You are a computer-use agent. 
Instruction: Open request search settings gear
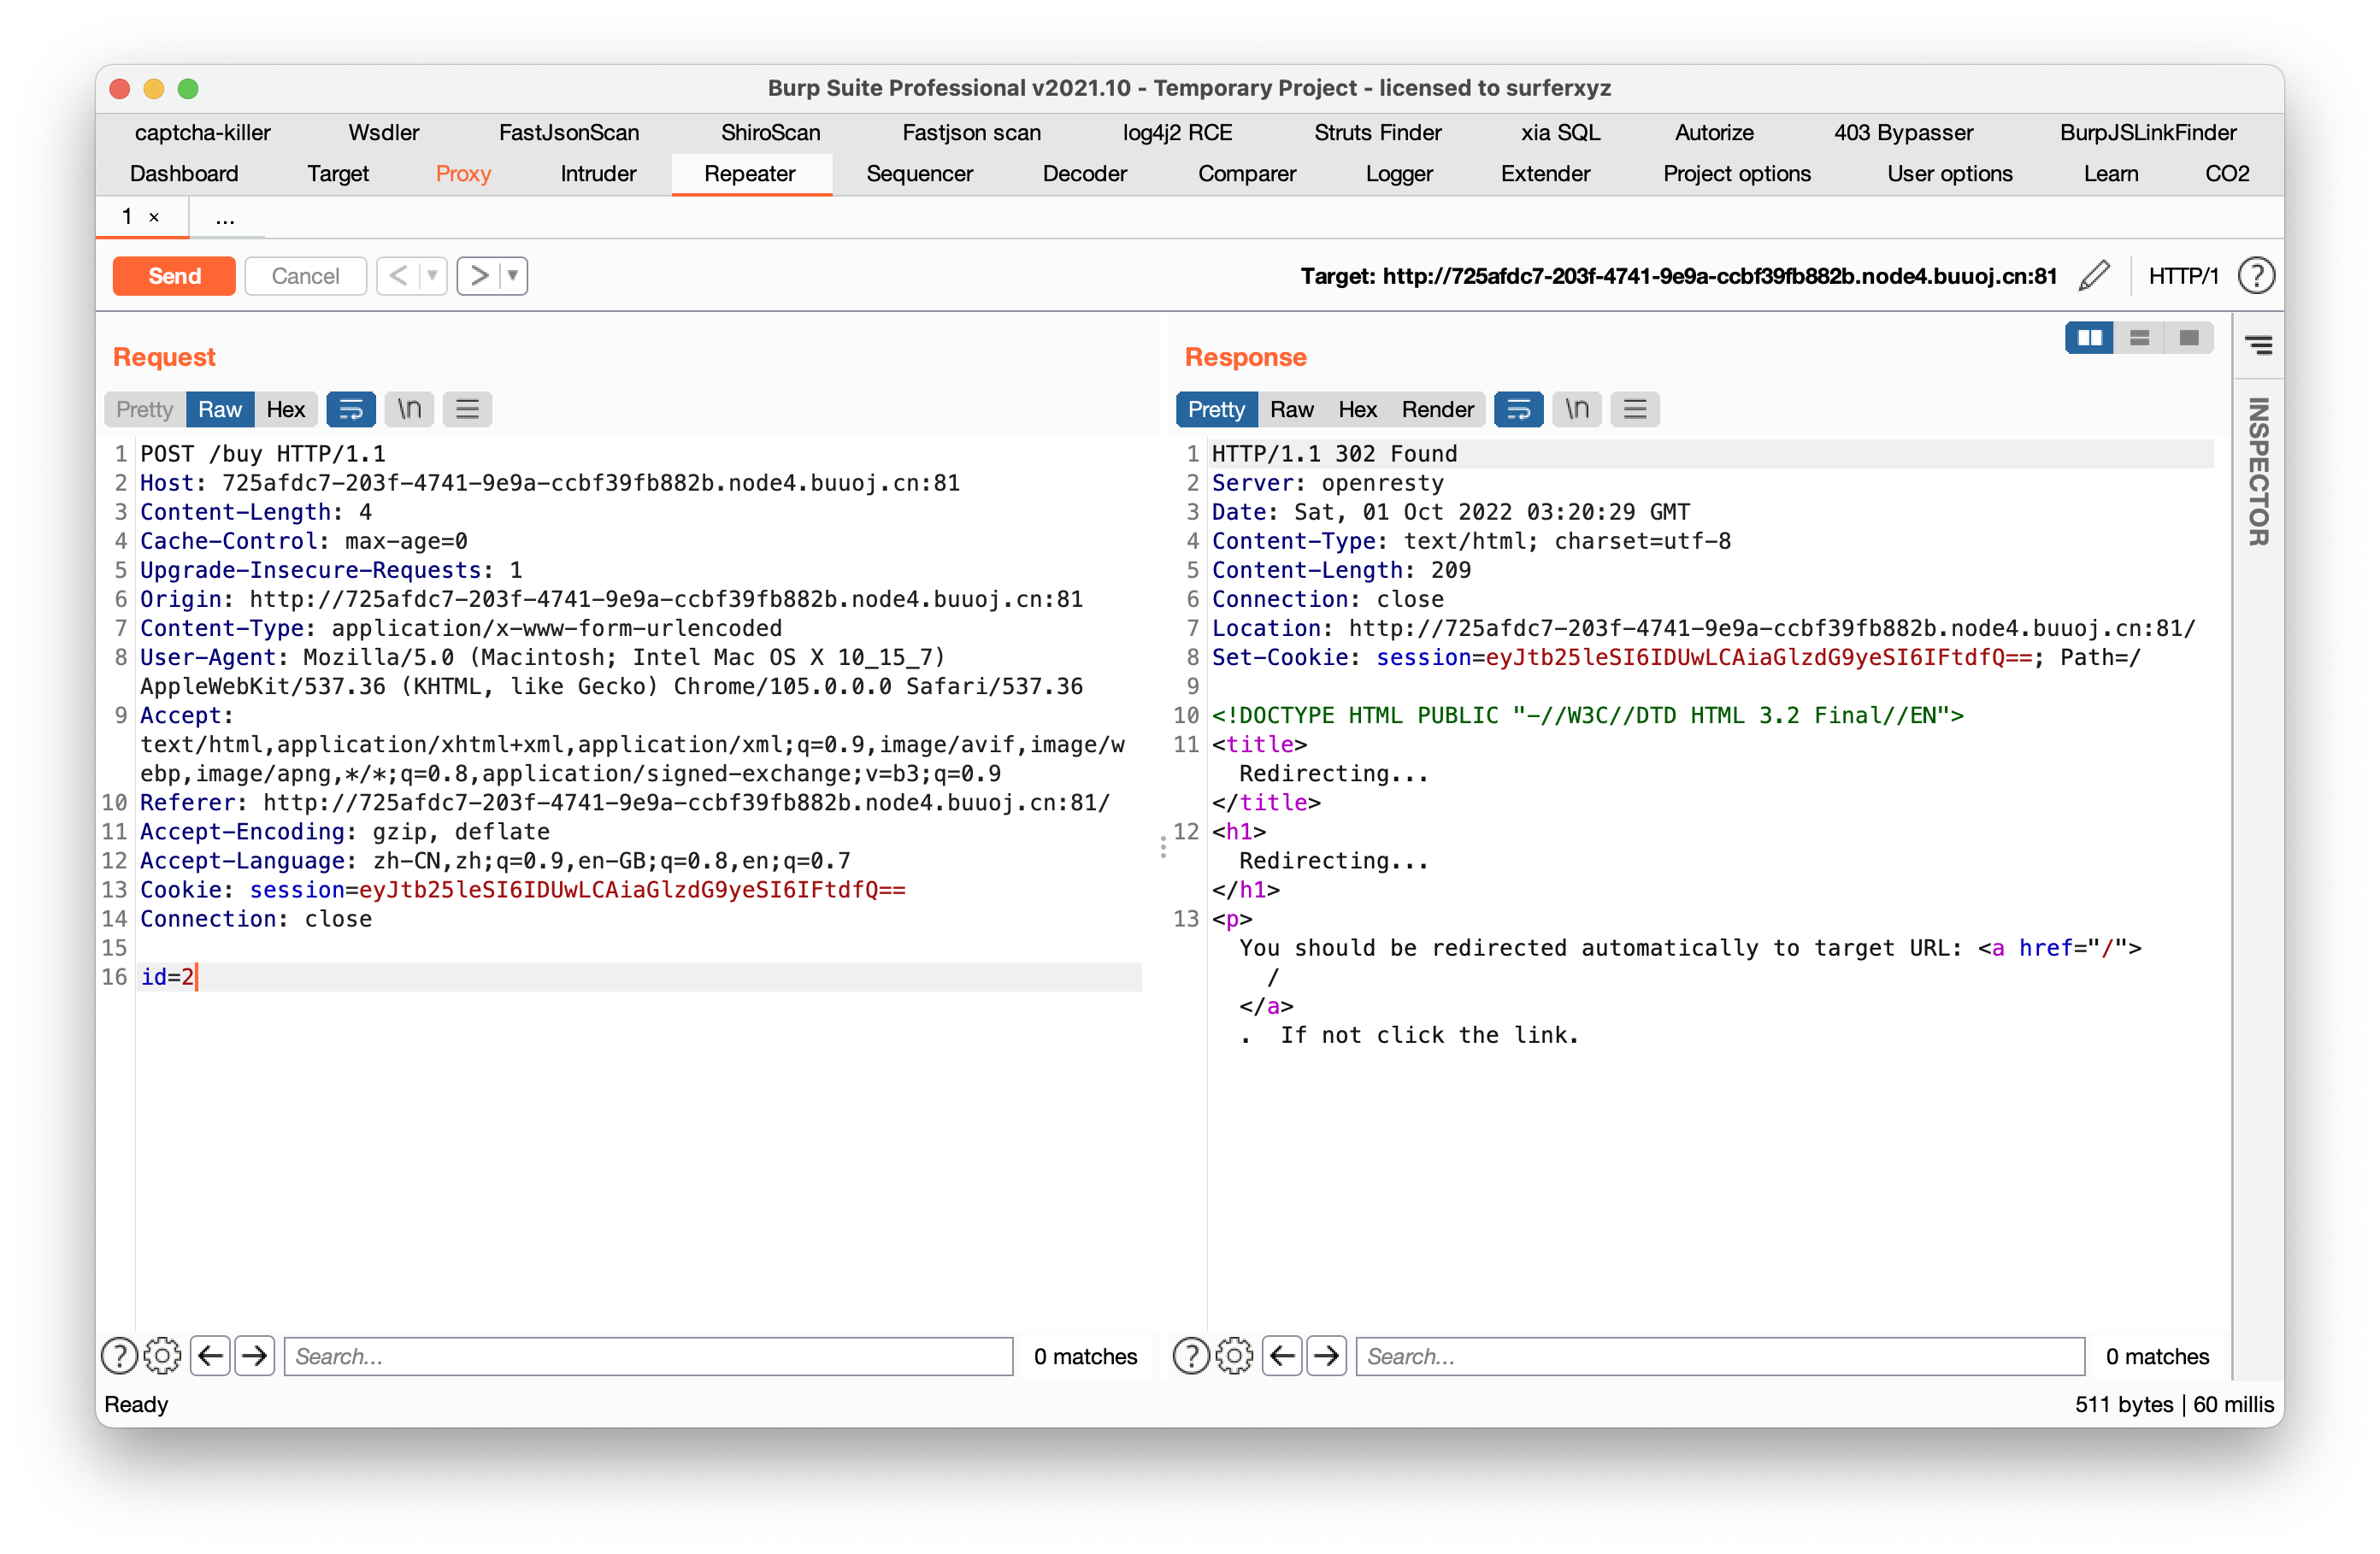(162, 1356)
